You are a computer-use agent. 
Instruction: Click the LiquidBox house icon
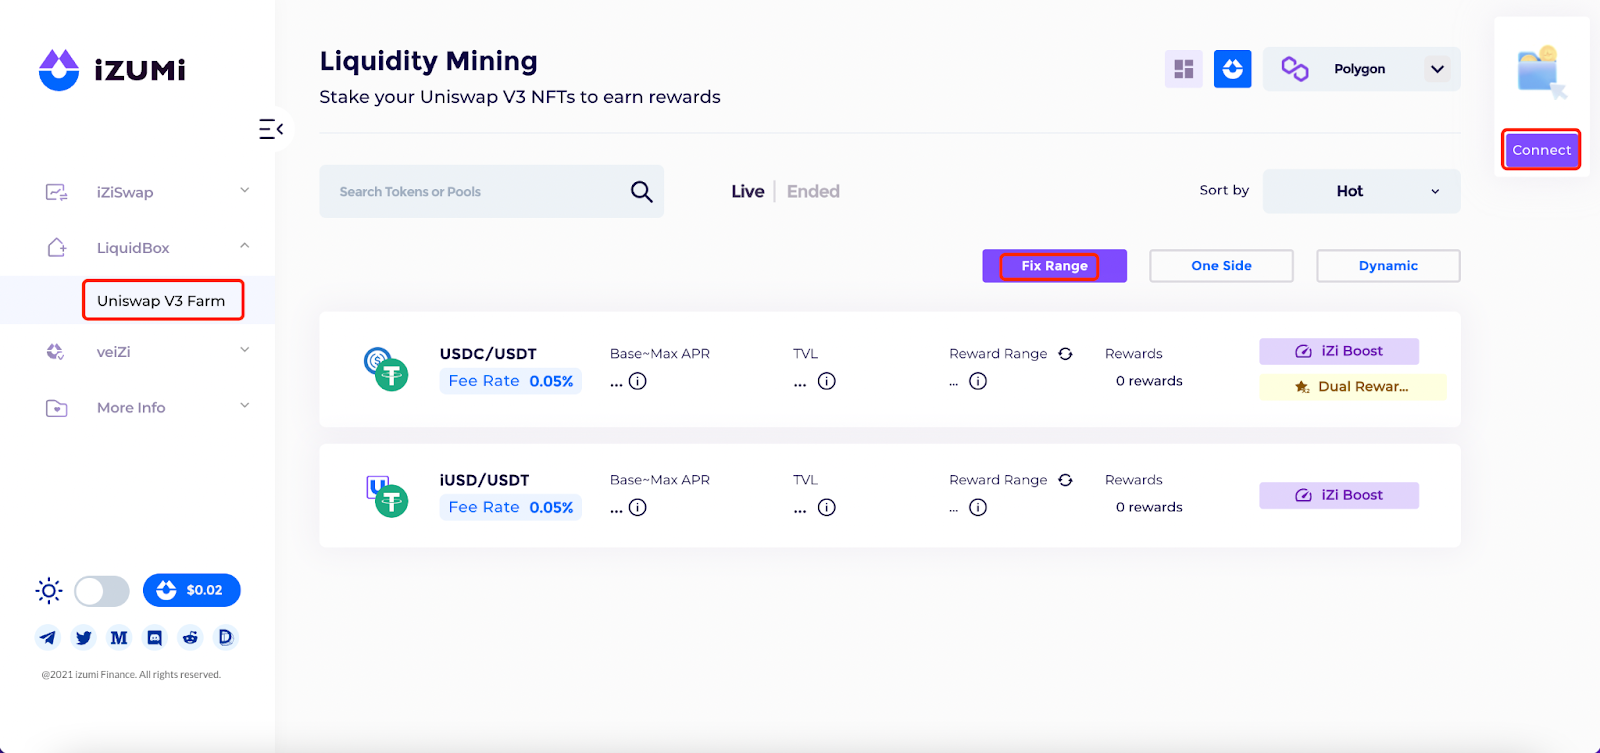57,247
